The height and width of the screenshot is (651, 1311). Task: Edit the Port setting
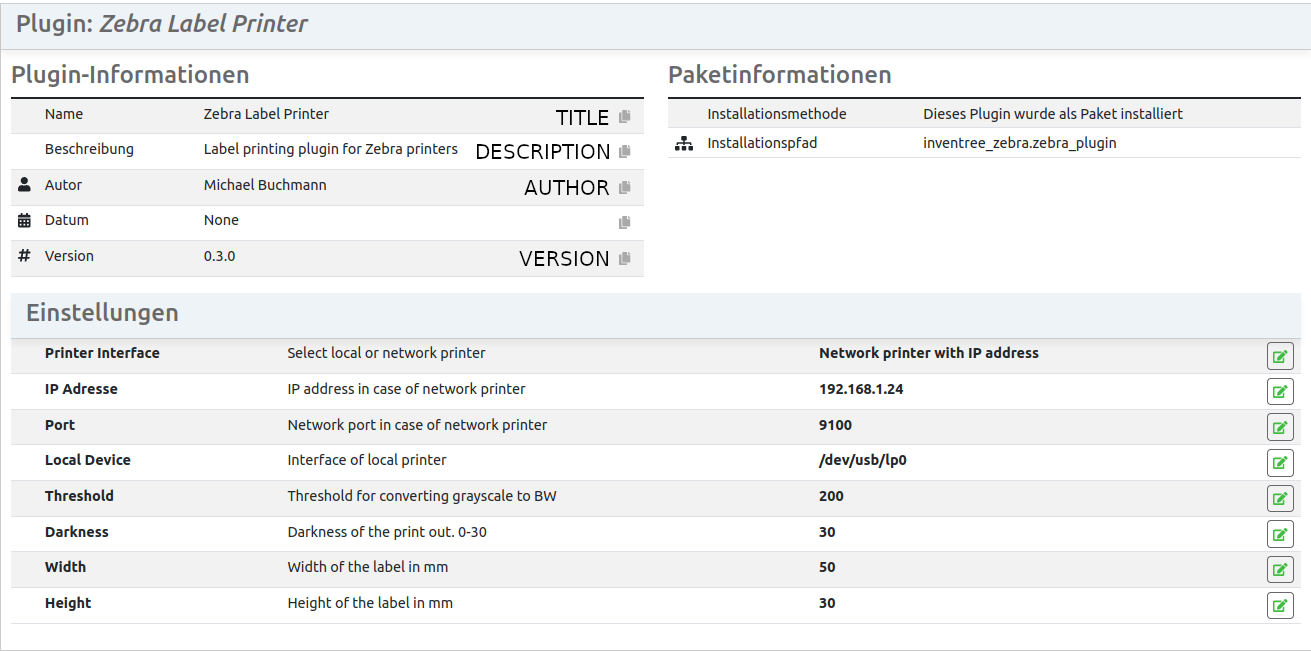pos(1279,426)
